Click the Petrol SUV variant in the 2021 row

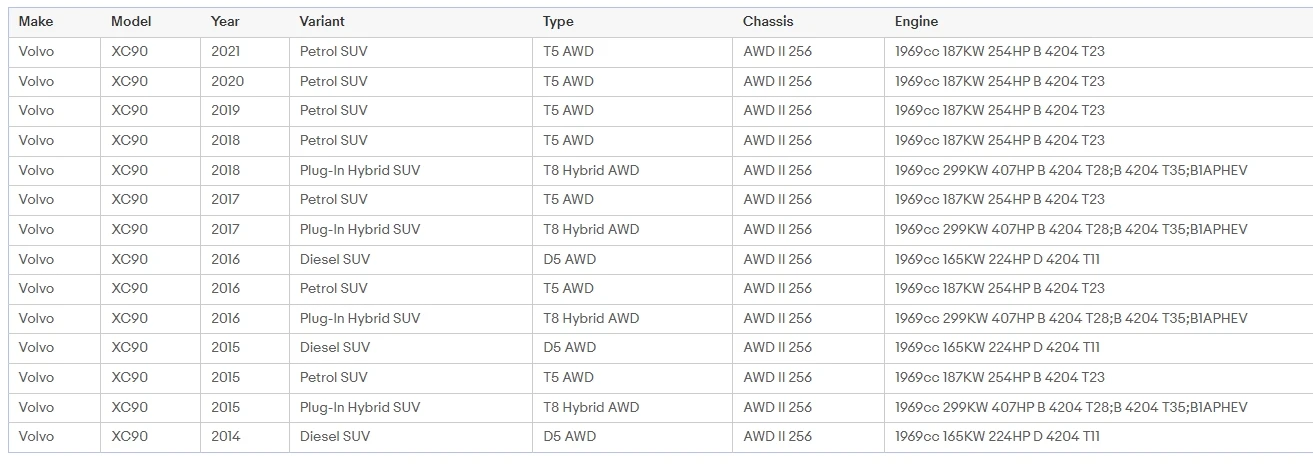click(x=333, y=52)
